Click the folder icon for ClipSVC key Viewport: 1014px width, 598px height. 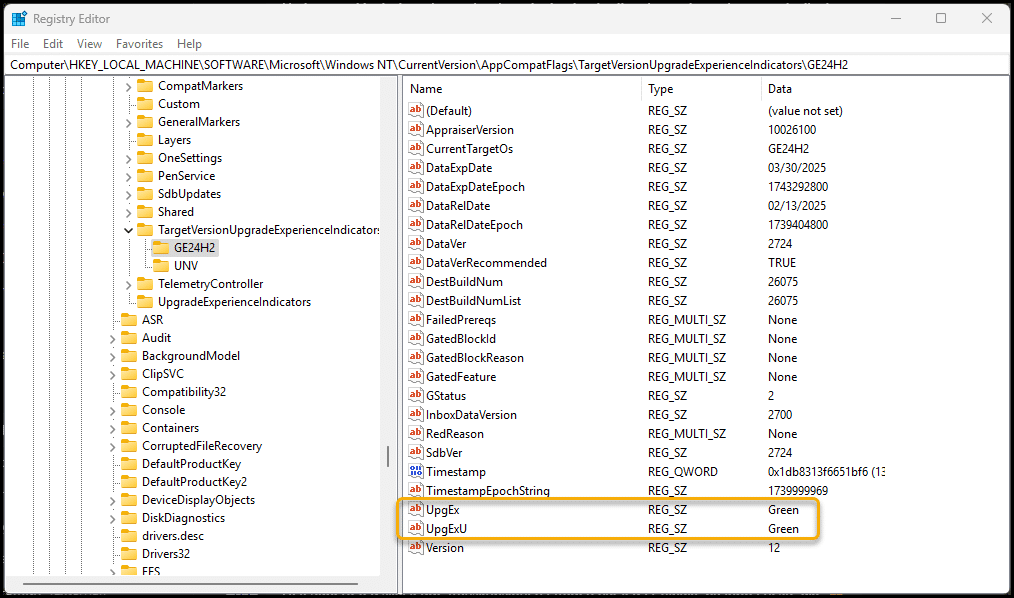[128, 374]
